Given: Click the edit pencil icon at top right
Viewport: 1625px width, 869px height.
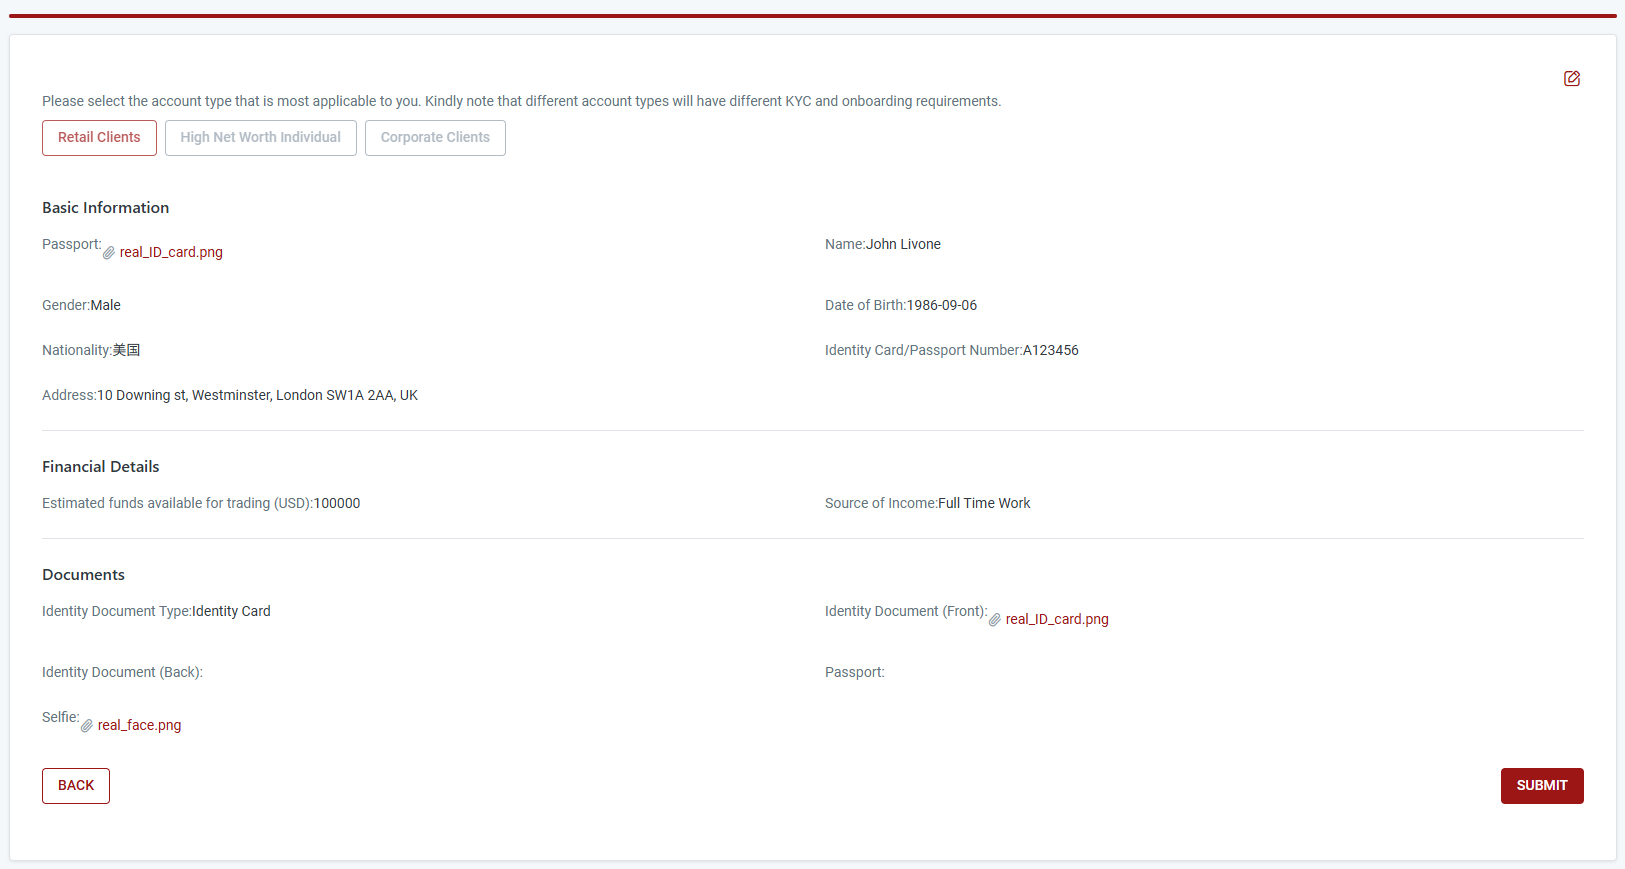Looking at the screenshot, I should click(x=1572, y=79).
